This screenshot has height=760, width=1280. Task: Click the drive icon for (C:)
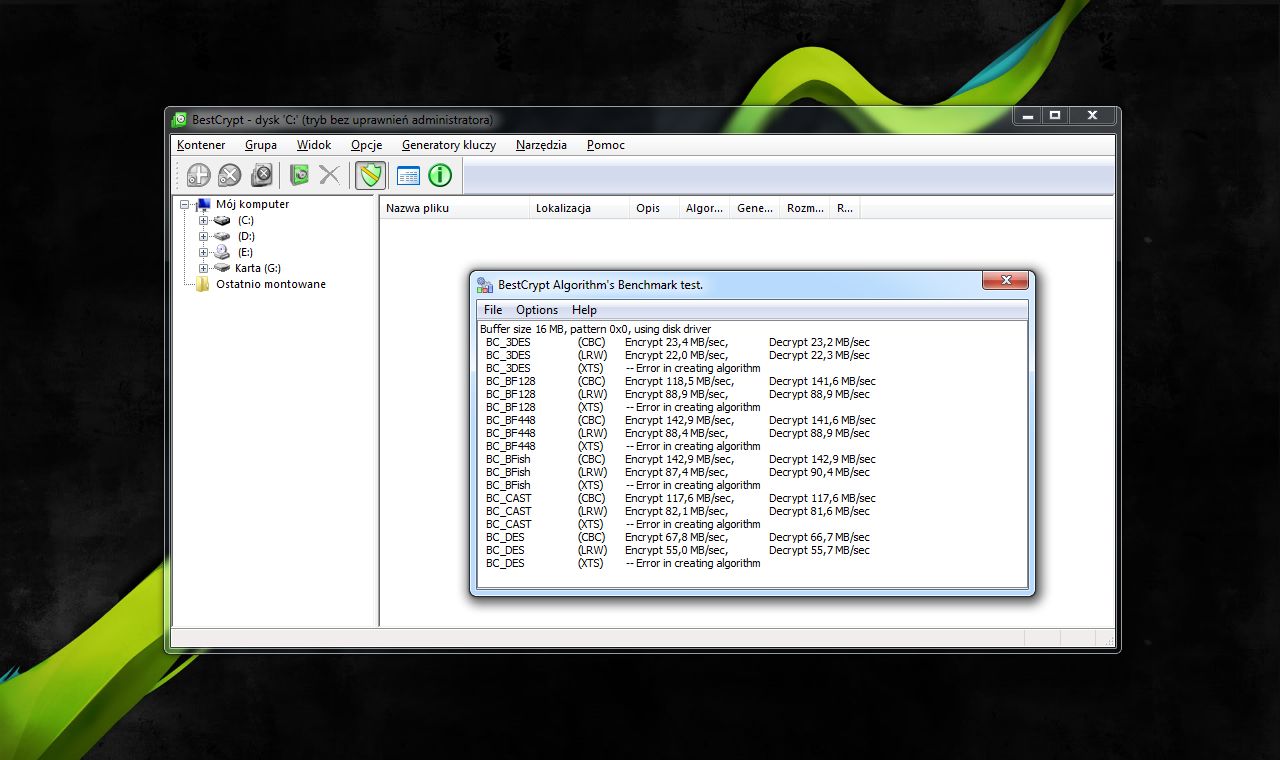click(222, 220)
